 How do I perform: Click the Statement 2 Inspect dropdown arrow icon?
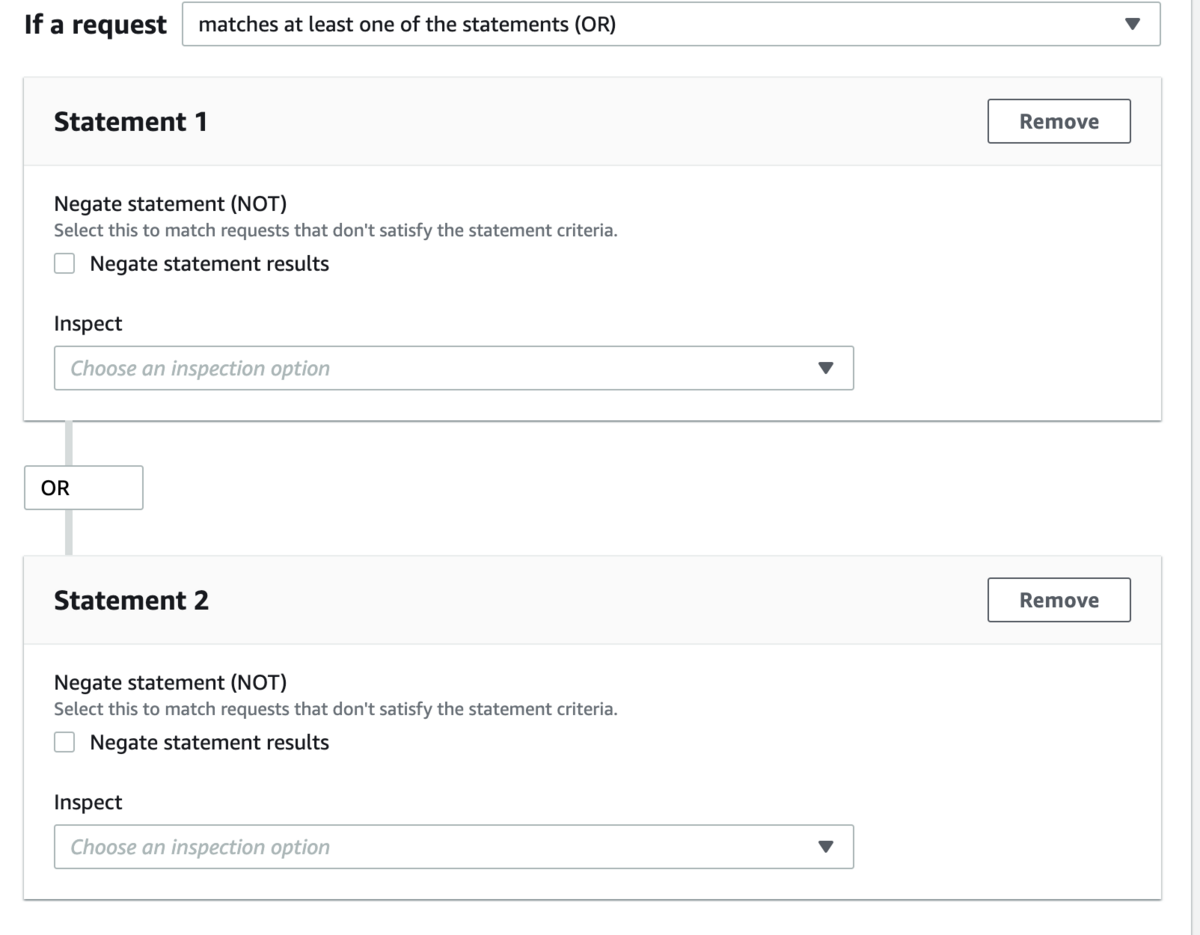[825, 847]
